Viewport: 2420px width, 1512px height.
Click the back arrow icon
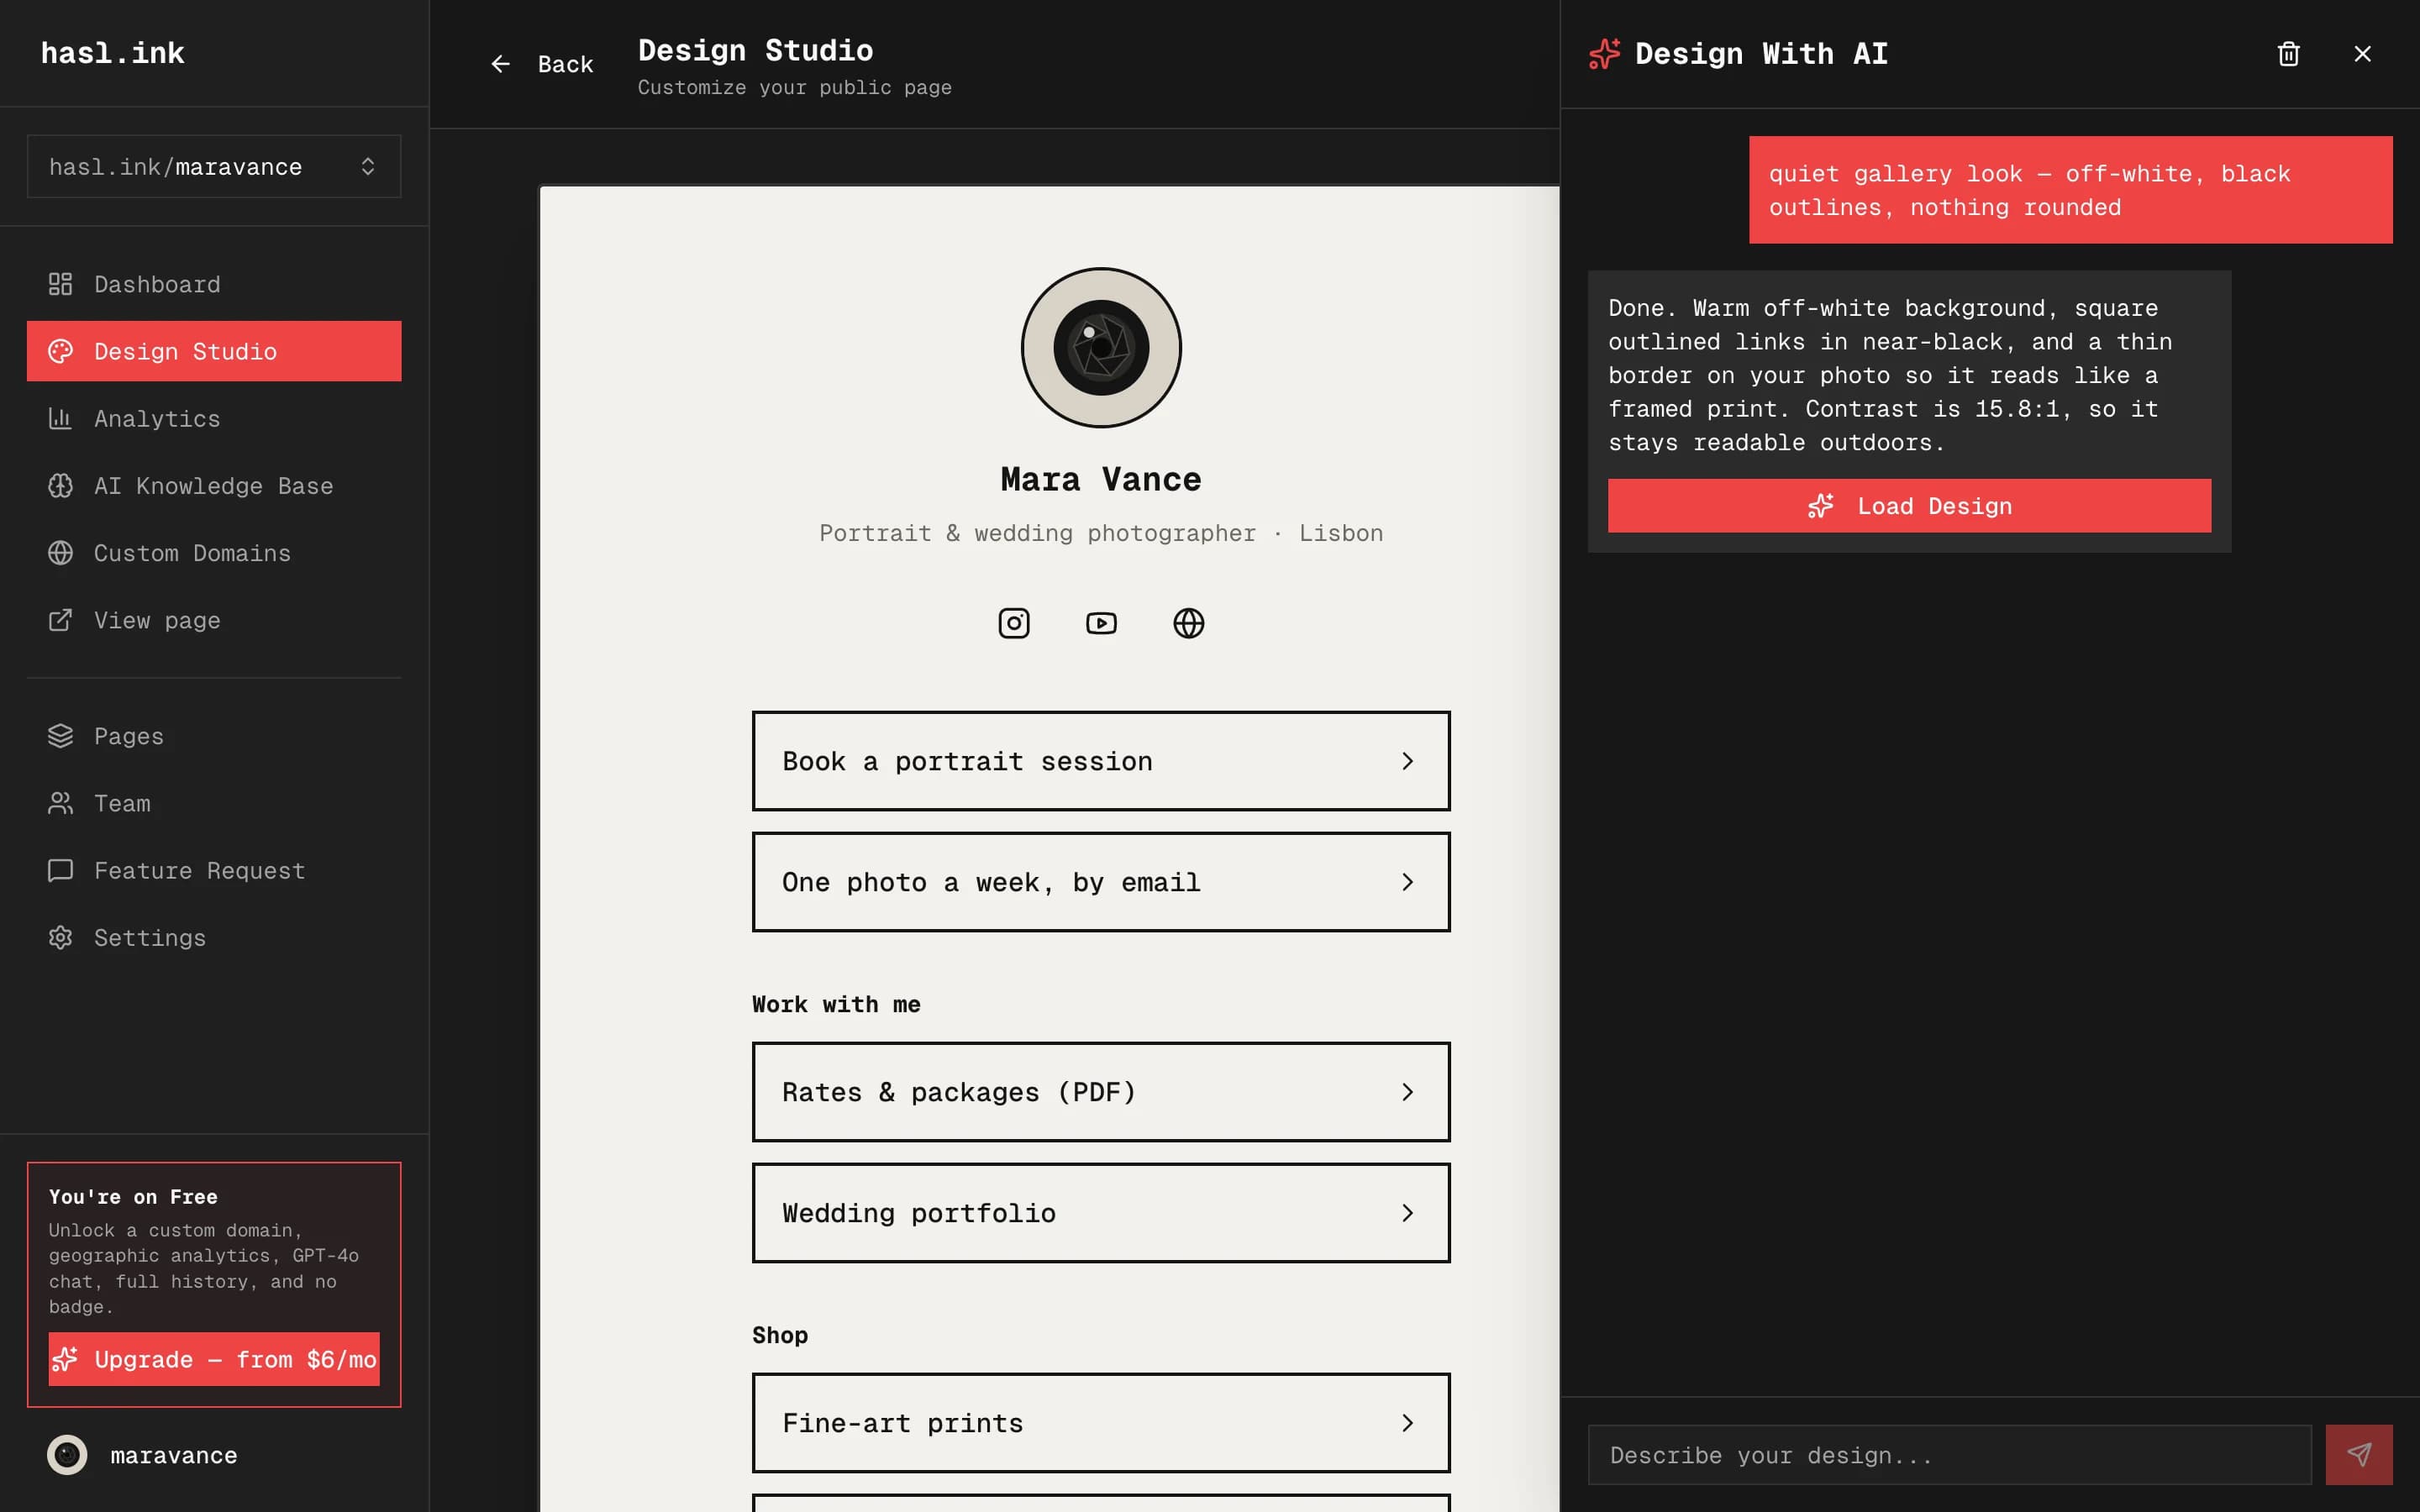point(501,64)
